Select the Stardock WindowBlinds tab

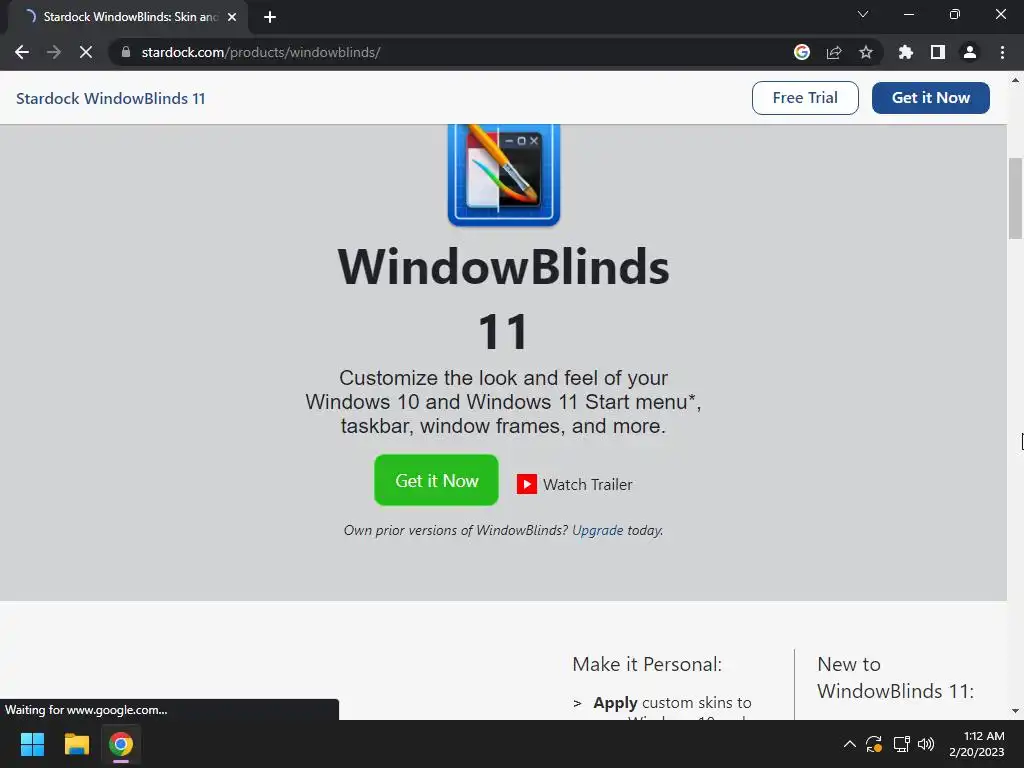tap(128, 17)
